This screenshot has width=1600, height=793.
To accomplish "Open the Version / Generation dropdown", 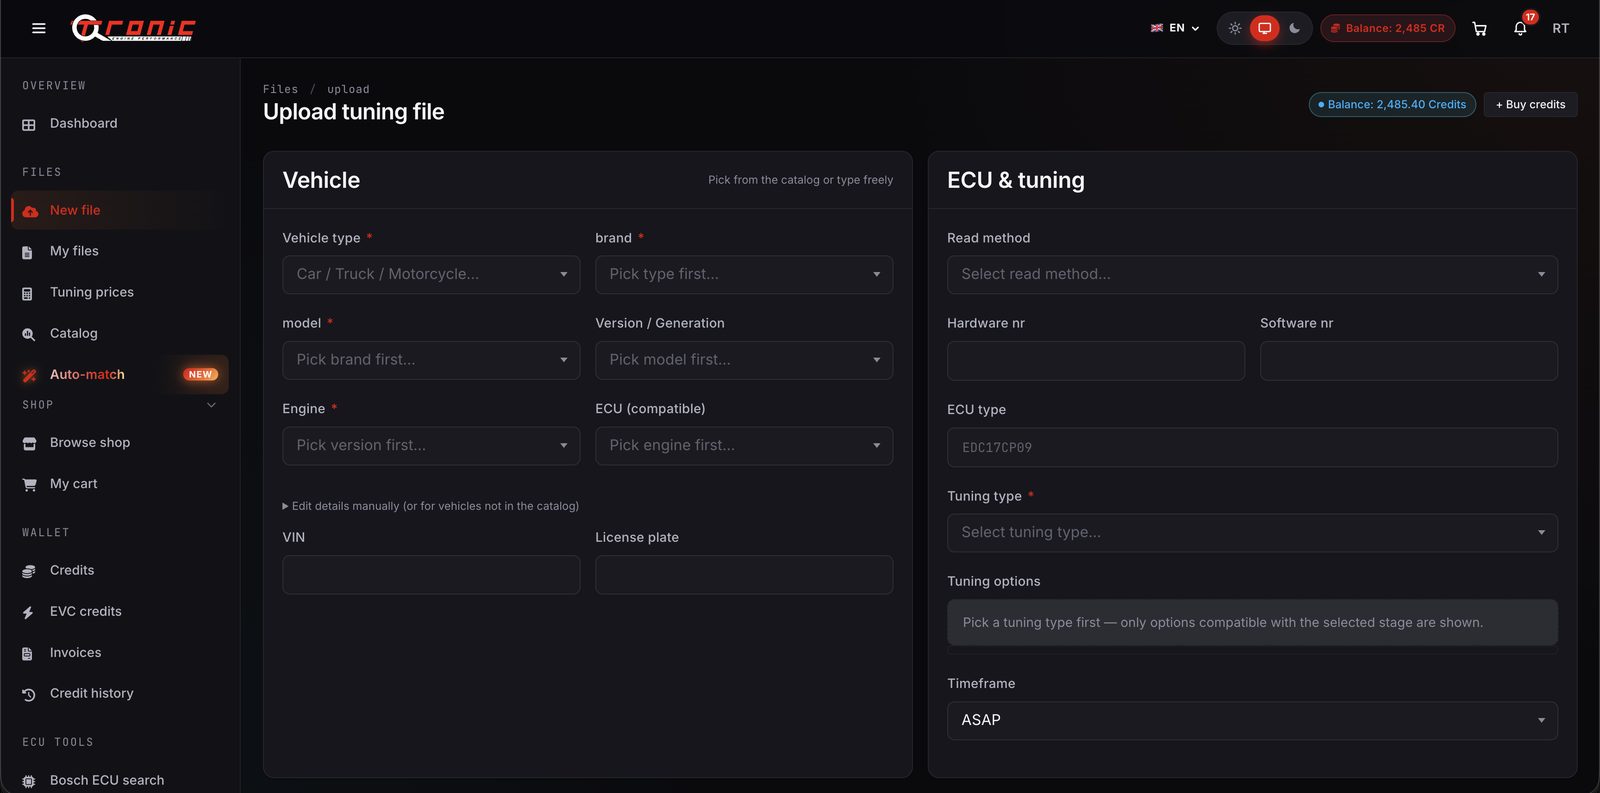I will [744, 360].
